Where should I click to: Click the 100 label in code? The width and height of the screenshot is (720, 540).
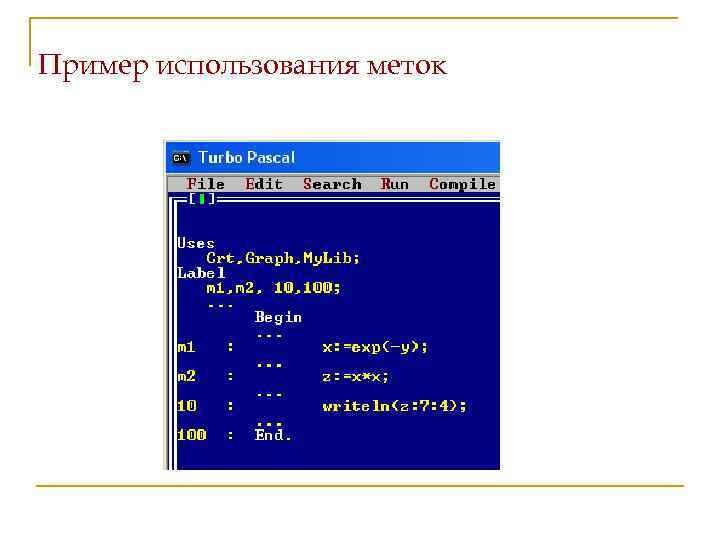(x=192, y=435)
